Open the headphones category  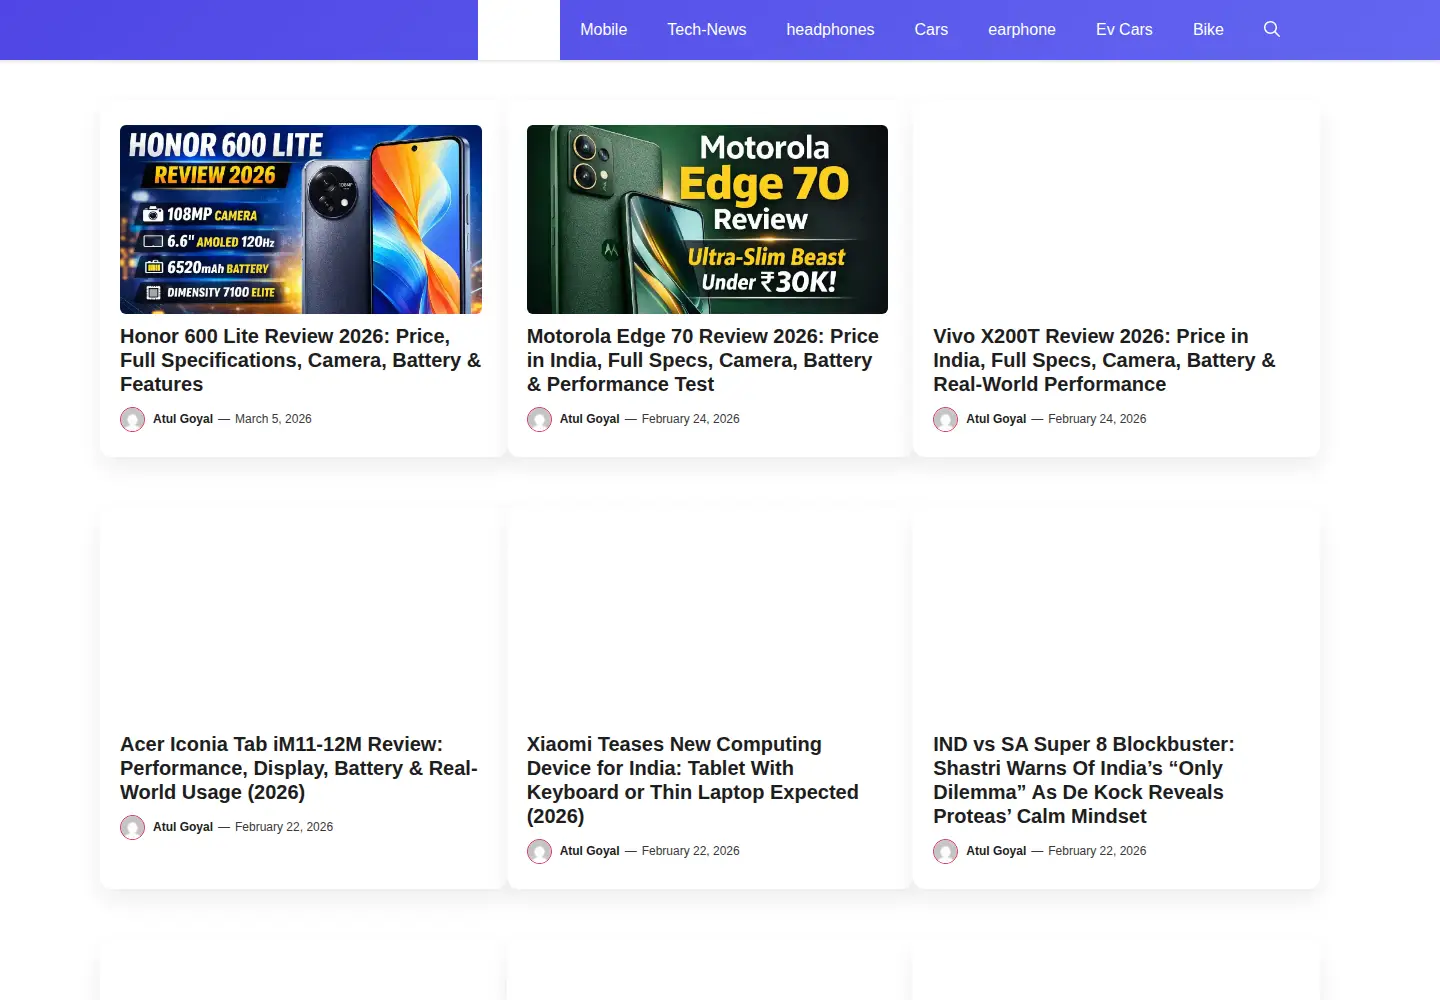click(830, 30)
